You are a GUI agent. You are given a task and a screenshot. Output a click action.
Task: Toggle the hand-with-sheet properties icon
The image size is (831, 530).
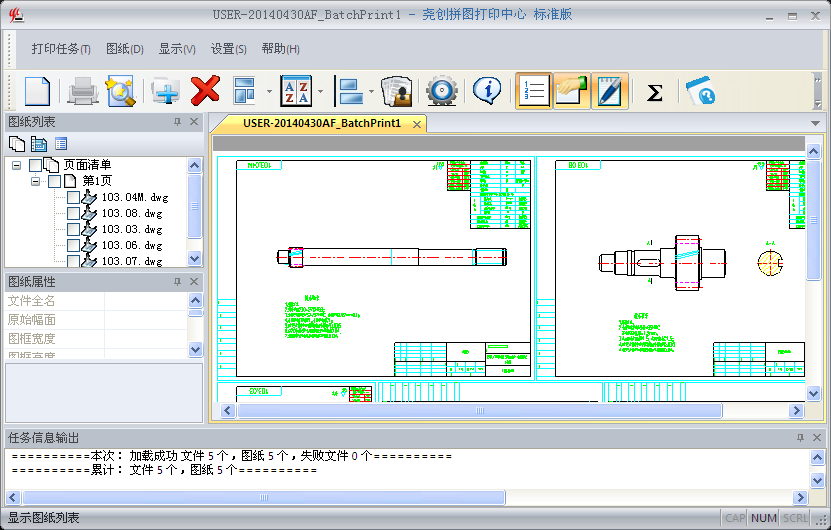pos(572,91)
